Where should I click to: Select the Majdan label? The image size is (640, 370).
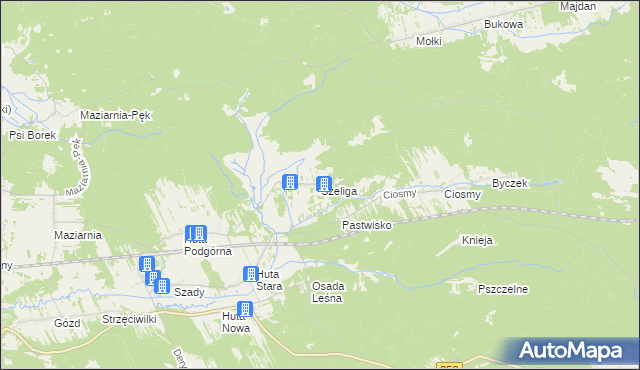[578, 7]
